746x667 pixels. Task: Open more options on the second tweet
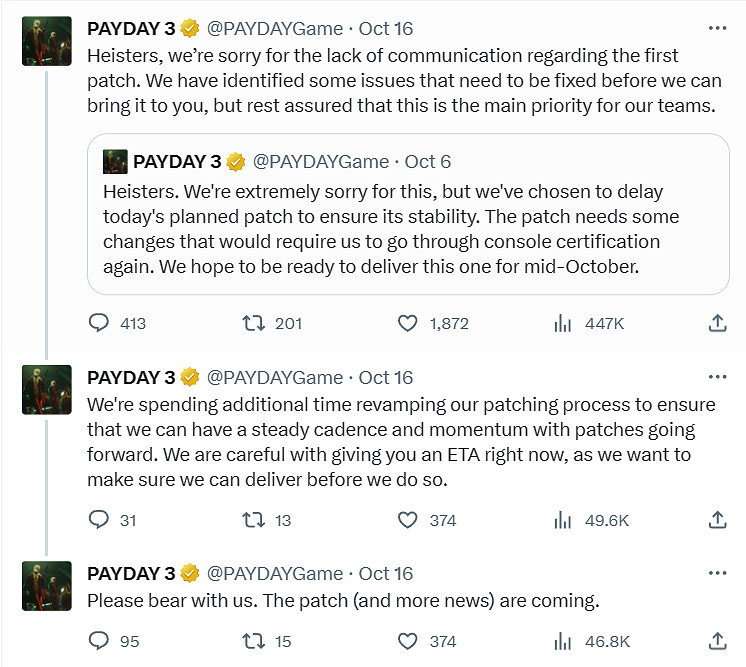click(x=717, y=377)
